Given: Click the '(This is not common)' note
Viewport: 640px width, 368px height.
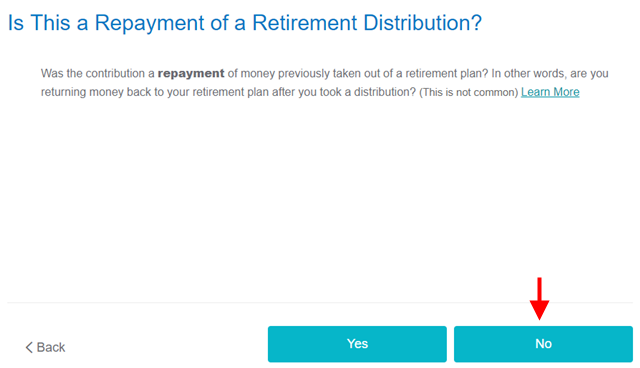Looking at the screenshot, I should (469, 92).
